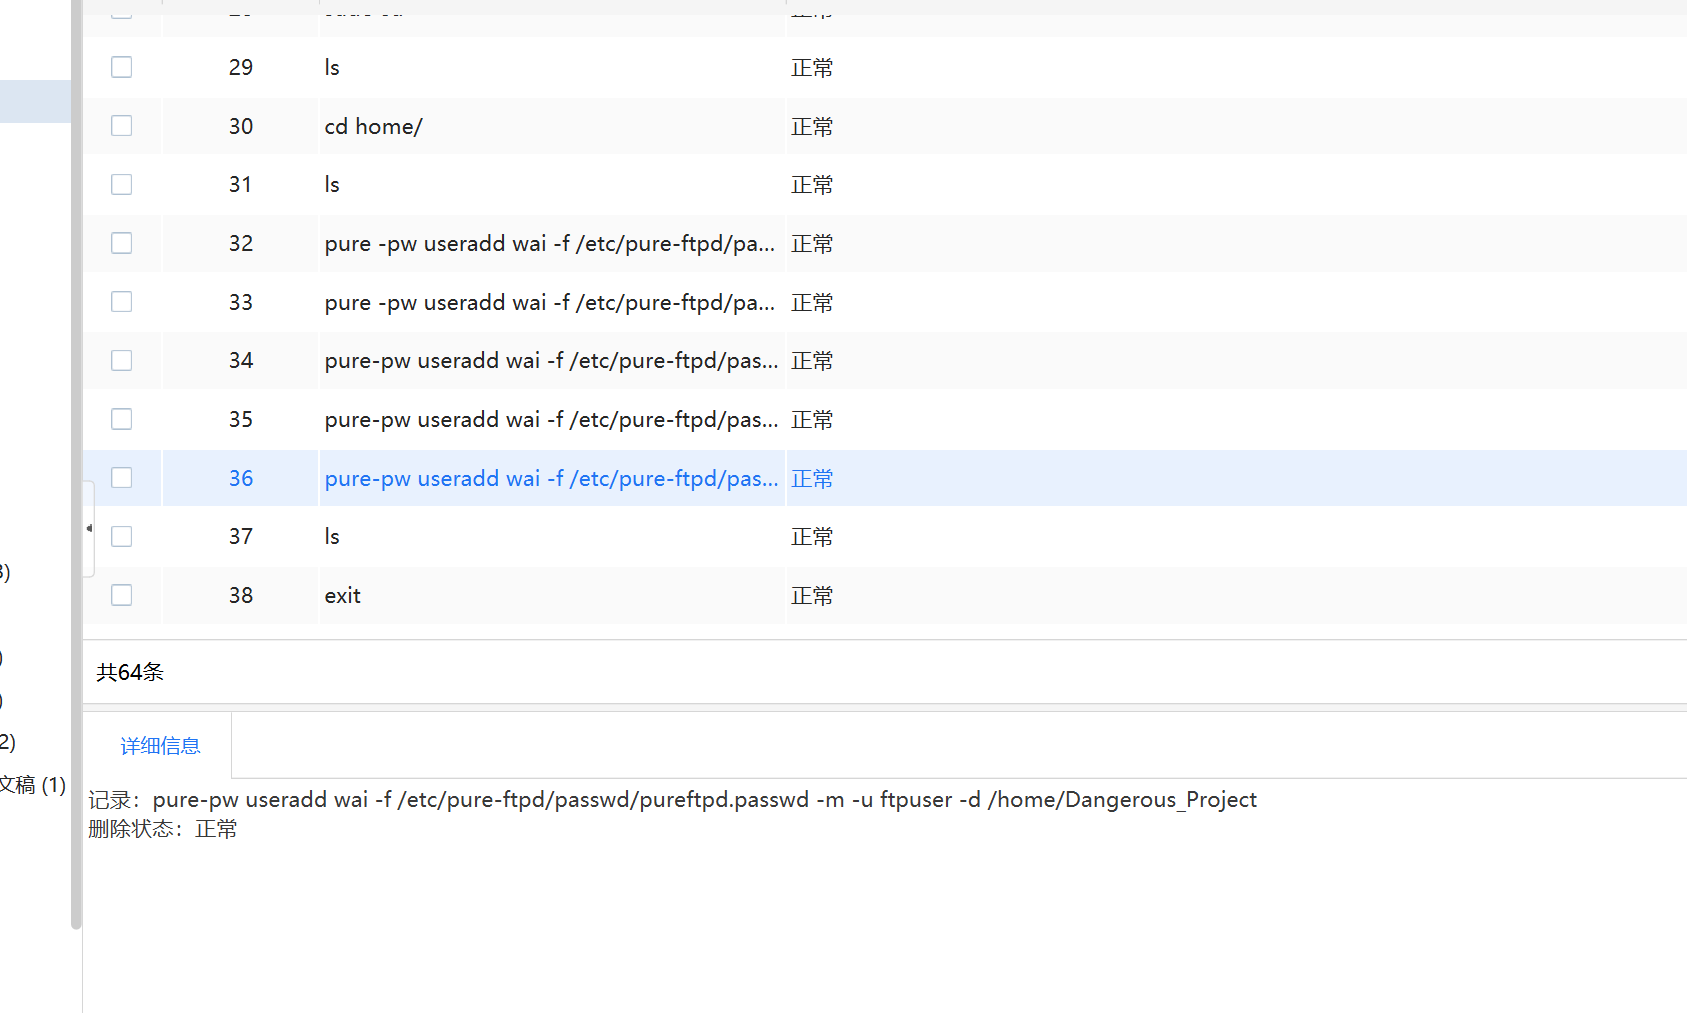Click the full command record in details

(704, 800)
